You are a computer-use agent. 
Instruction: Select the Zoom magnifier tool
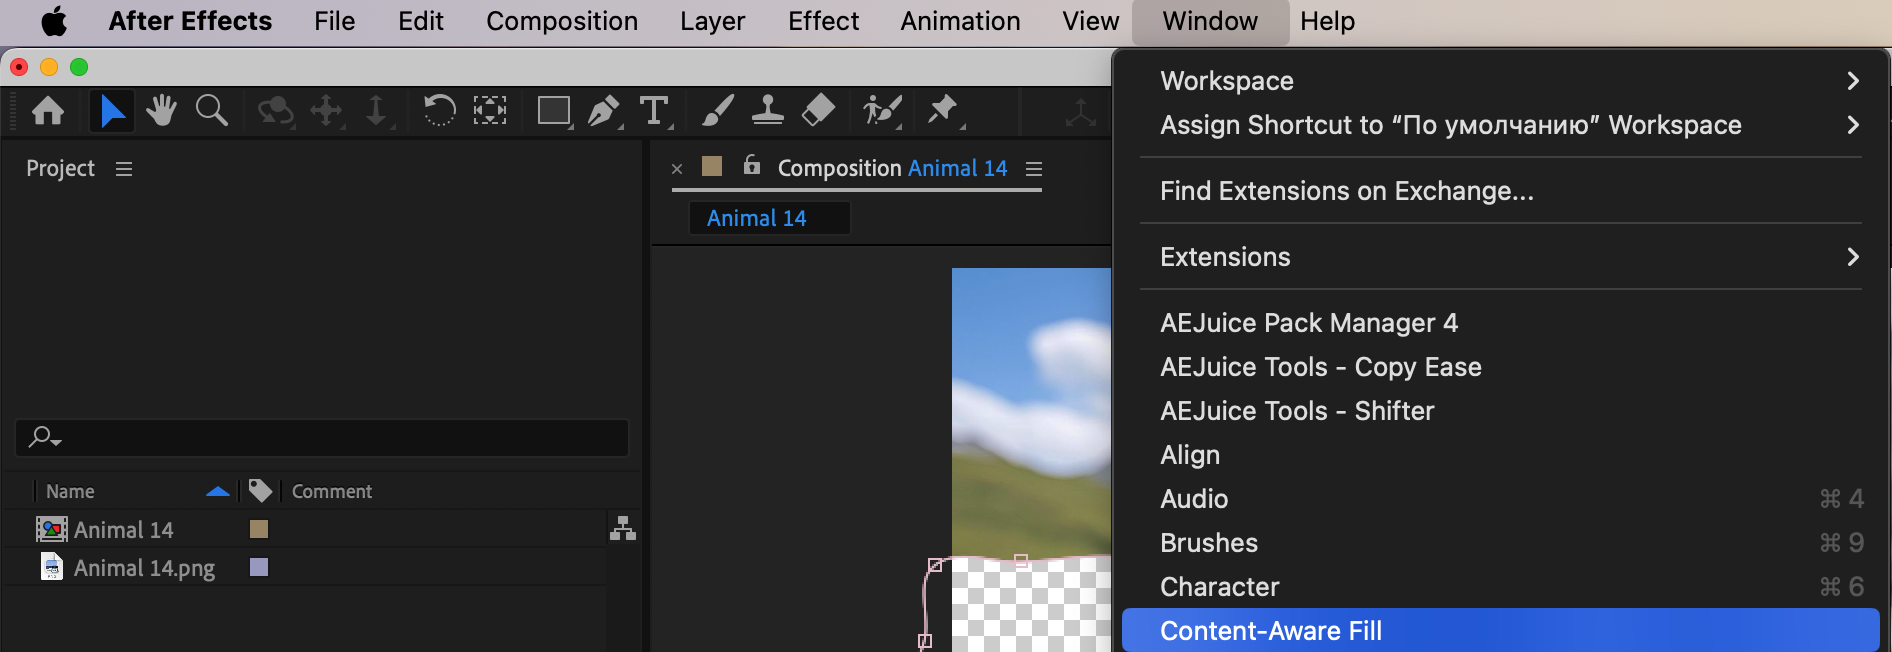212,111
